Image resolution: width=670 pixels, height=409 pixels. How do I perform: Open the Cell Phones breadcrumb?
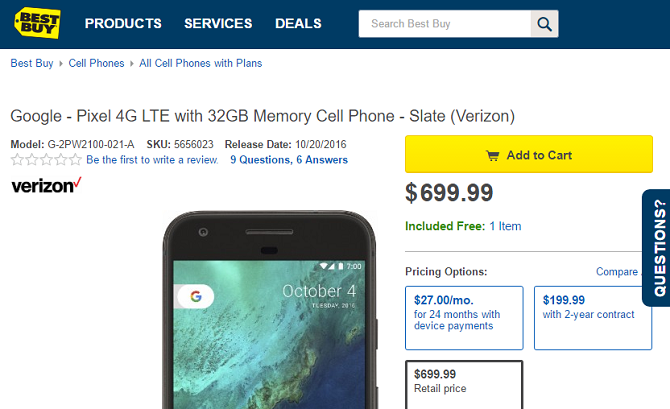click(x=96, y=63)
